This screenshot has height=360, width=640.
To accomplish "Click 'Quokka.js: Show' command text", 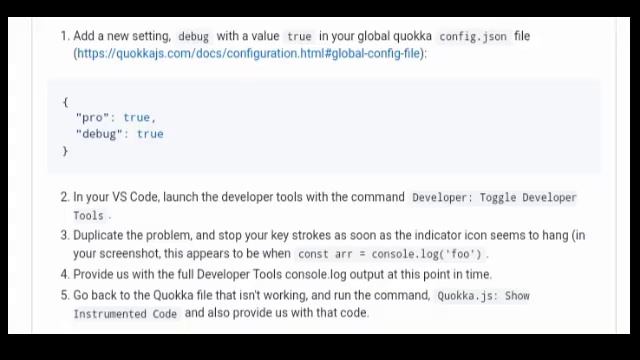I will (x=483, y=296).
